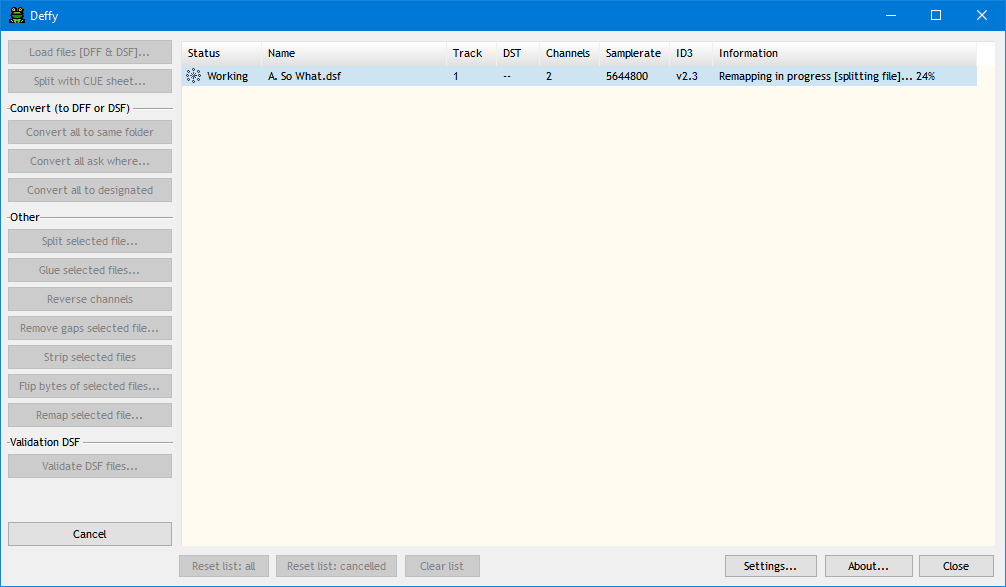This screenshot has width=1006, height=587.
Task: Maximize the Deffy window
Action: pos(936,15)
